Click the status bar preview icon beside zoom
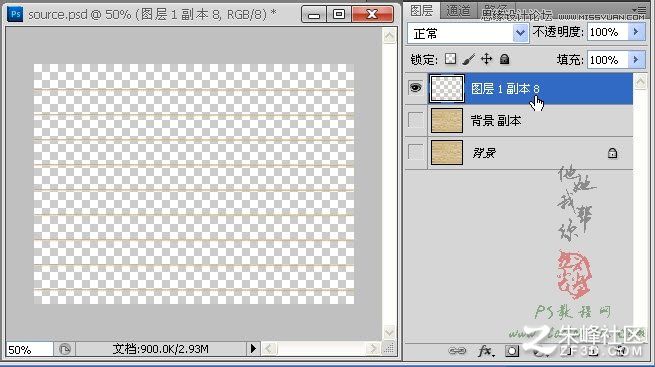The image size is (655, 367). 65,349
